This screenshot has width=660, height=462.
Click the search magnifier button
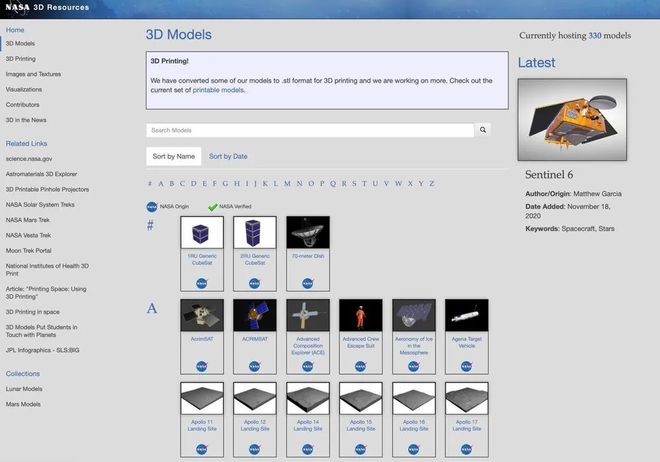coord(483,130)
